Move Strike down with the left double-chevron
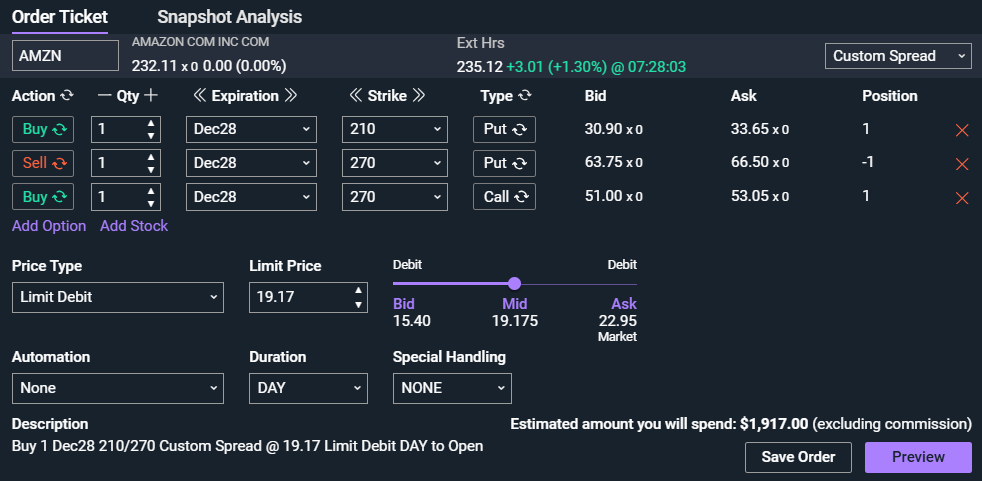This screenshot has height=481, width=982. [x=355, y=96]
